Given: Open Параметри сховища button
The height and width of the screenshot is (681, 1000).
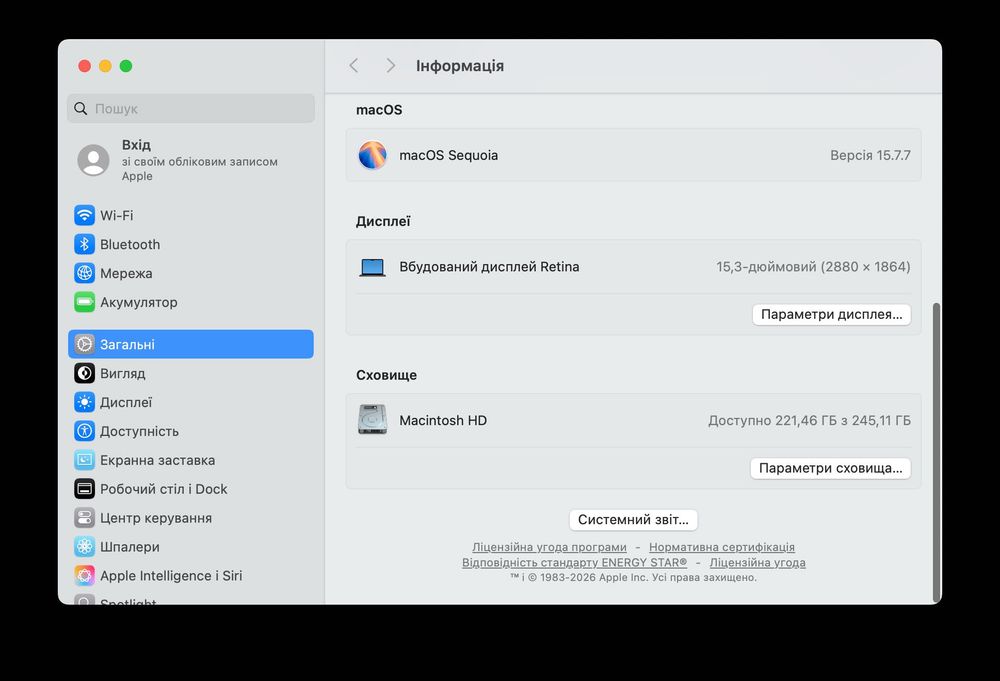Looking at the screenshot, I should pyautogui.click(x=830, y=468).
